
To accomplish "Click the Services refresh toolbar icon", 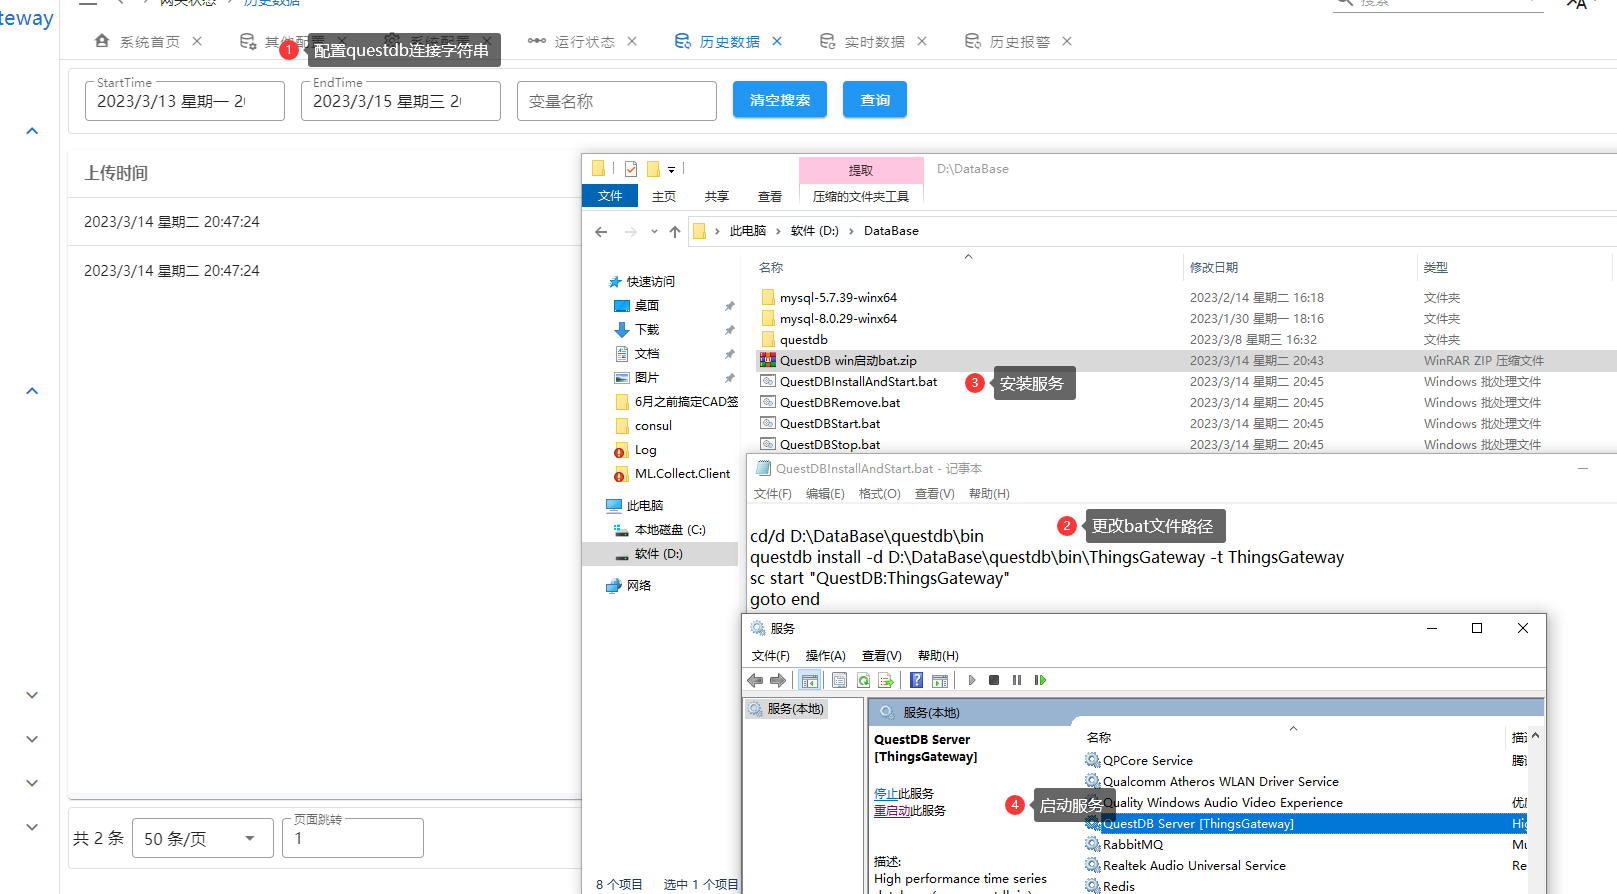I will pos(863,680).
